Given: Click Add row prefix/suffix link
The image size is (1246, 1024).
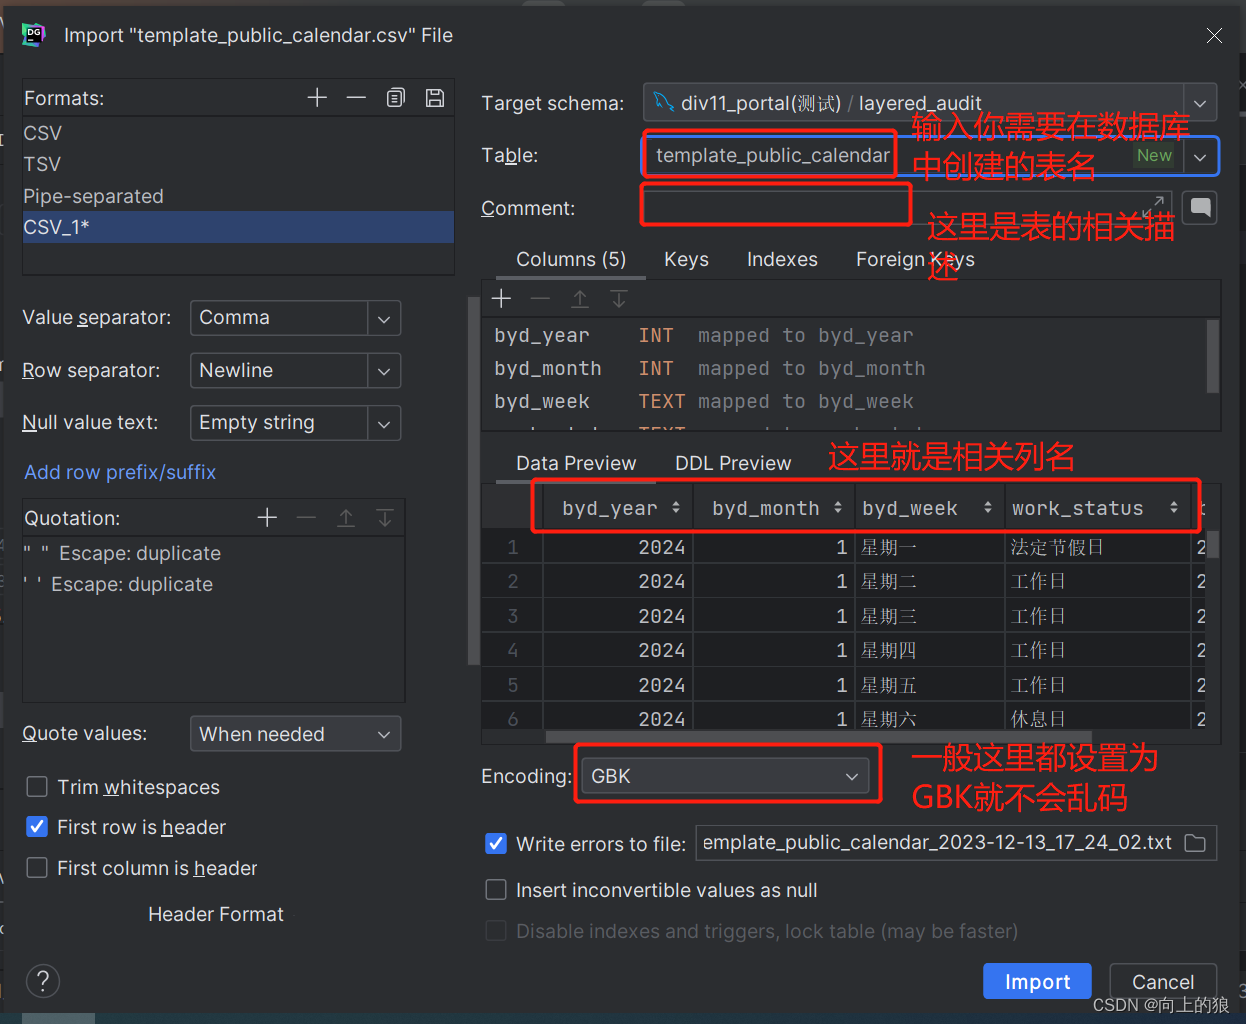Looking at the screenshot, I should pos(120,472).
